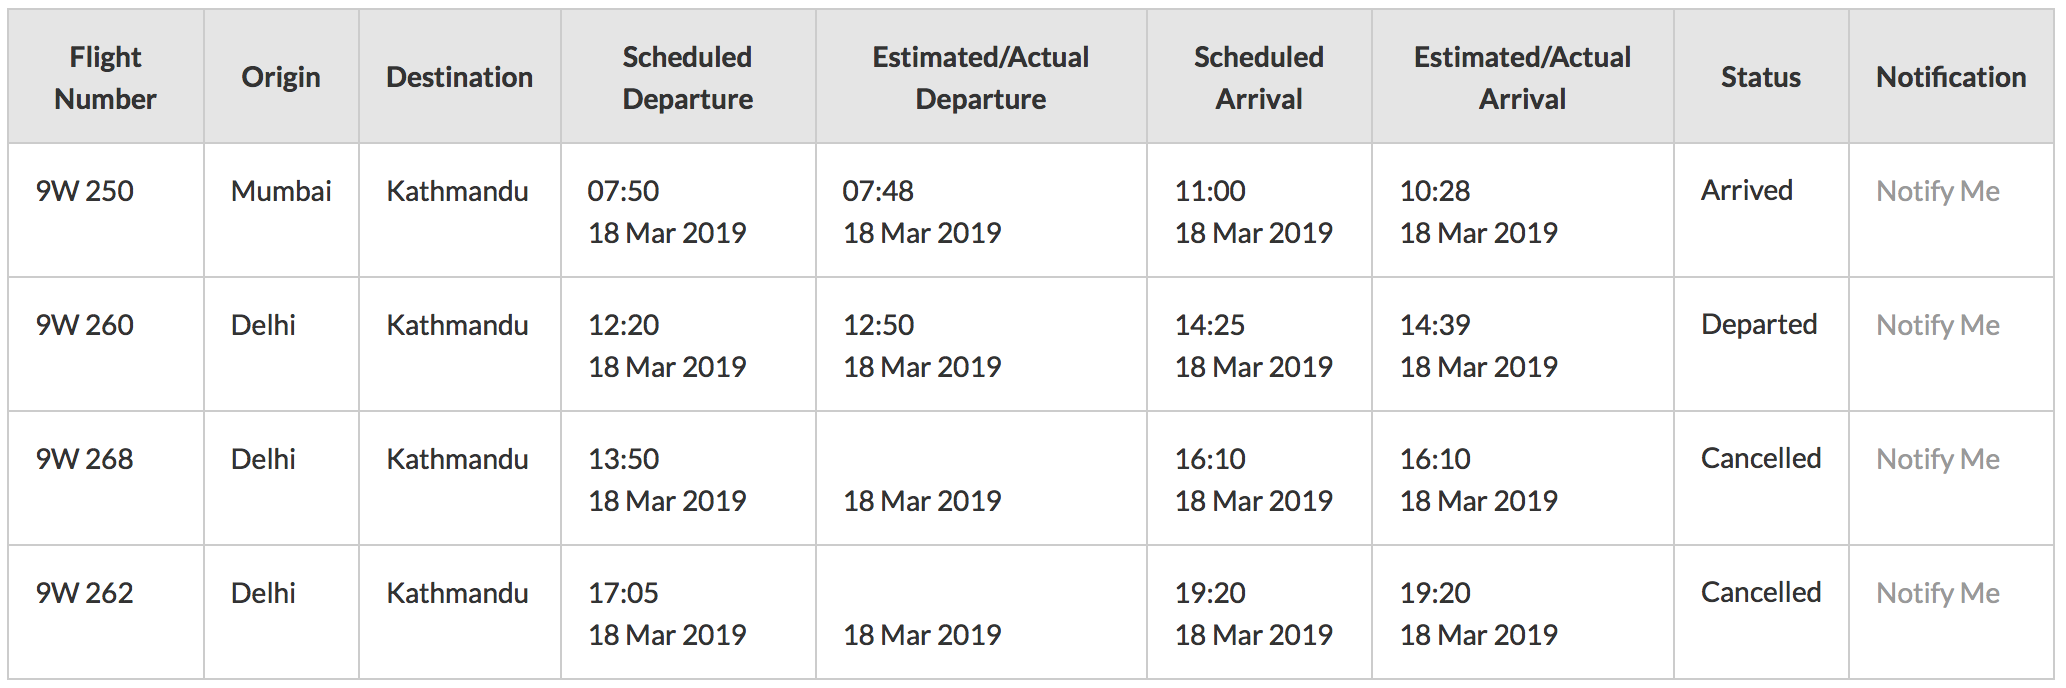2066x688 pixels.
Task: Select flight number 9W 250 cell
Action: [106, 210]
